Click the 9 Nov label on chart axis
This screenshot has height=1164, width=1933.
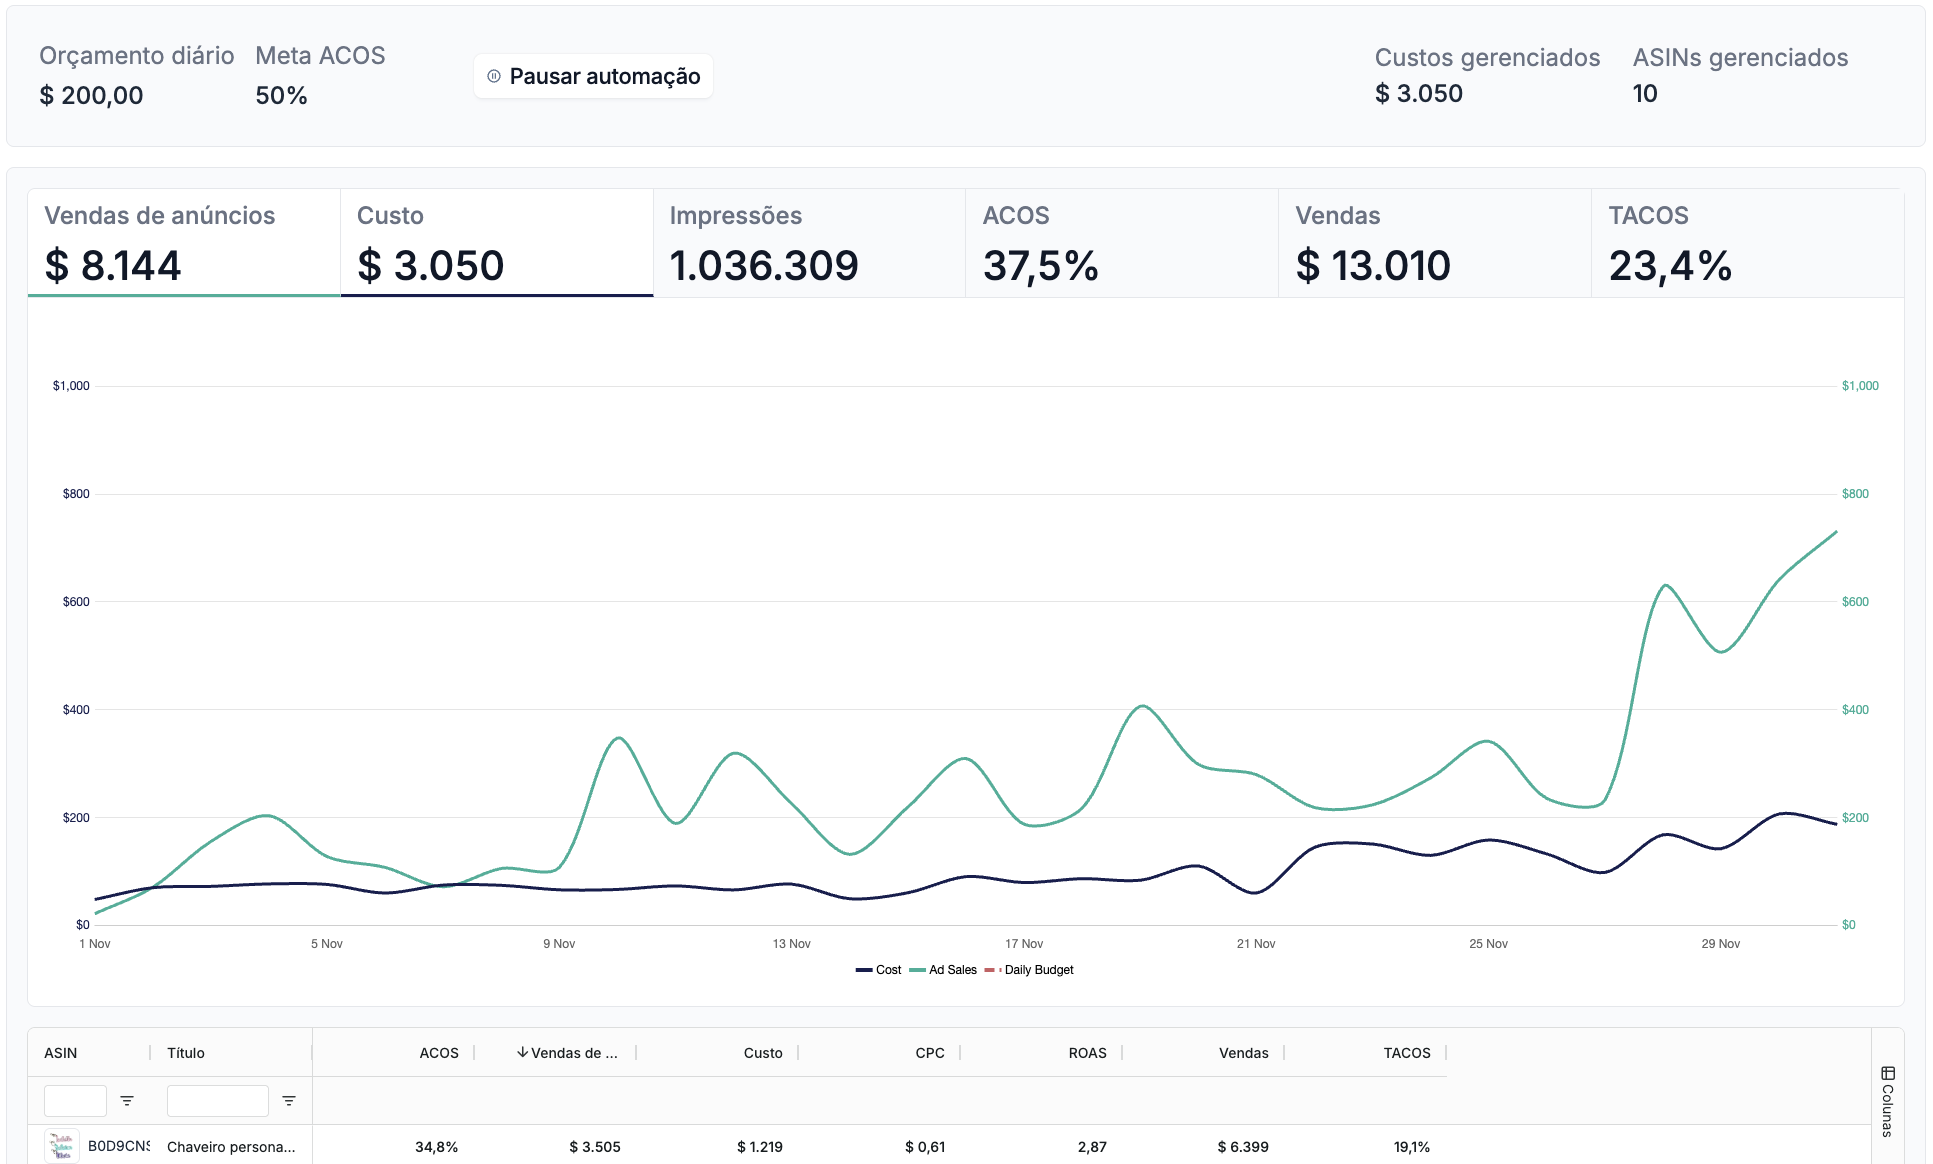tap(559, 944)
